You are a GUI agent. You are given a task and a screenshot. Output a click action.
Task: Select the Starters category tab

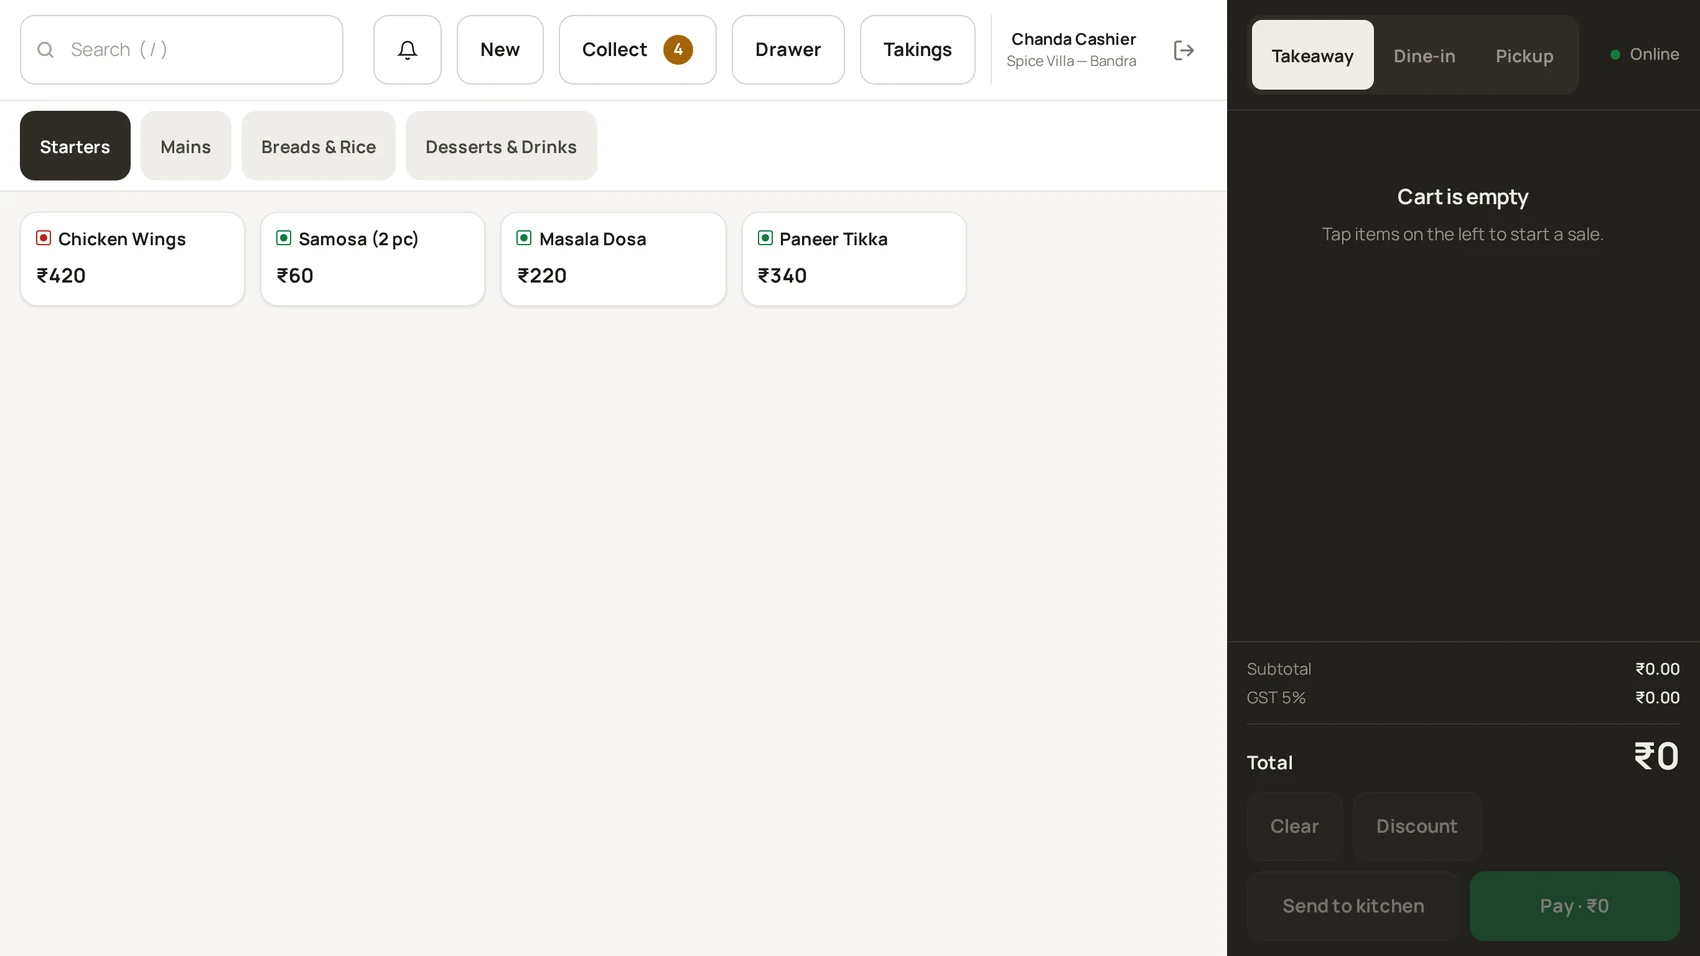pyautogui.click(x=75, y=146)
